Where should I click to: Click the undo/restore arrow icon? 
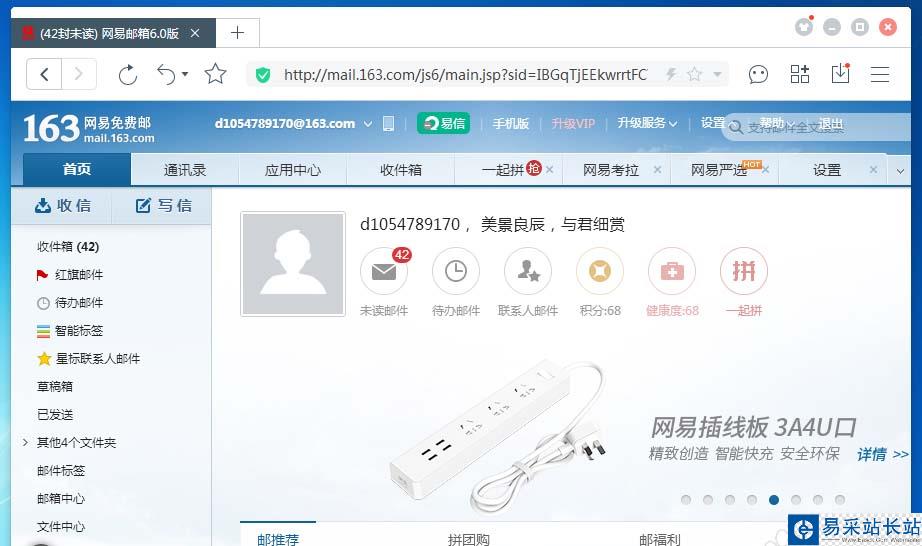tap(166, 75)
